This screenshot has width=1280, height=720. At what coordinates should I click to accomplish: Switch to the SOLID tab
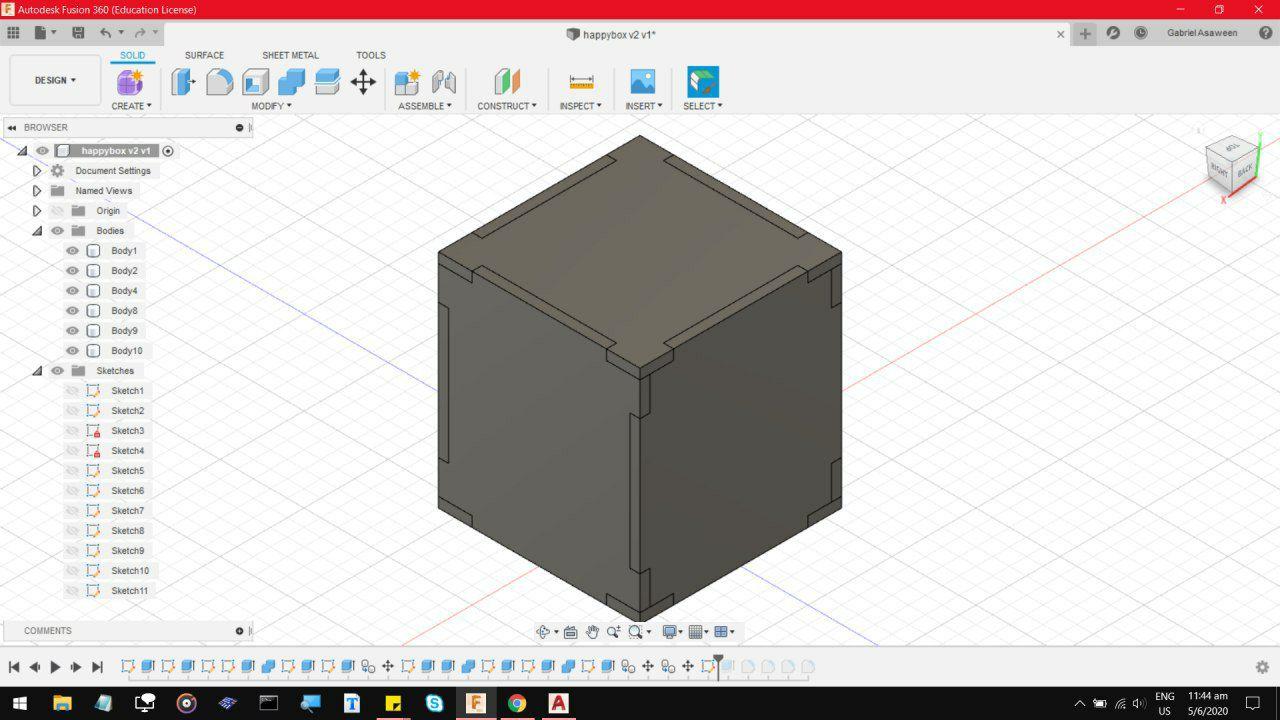pyautogui.click(x=132, y=56)
